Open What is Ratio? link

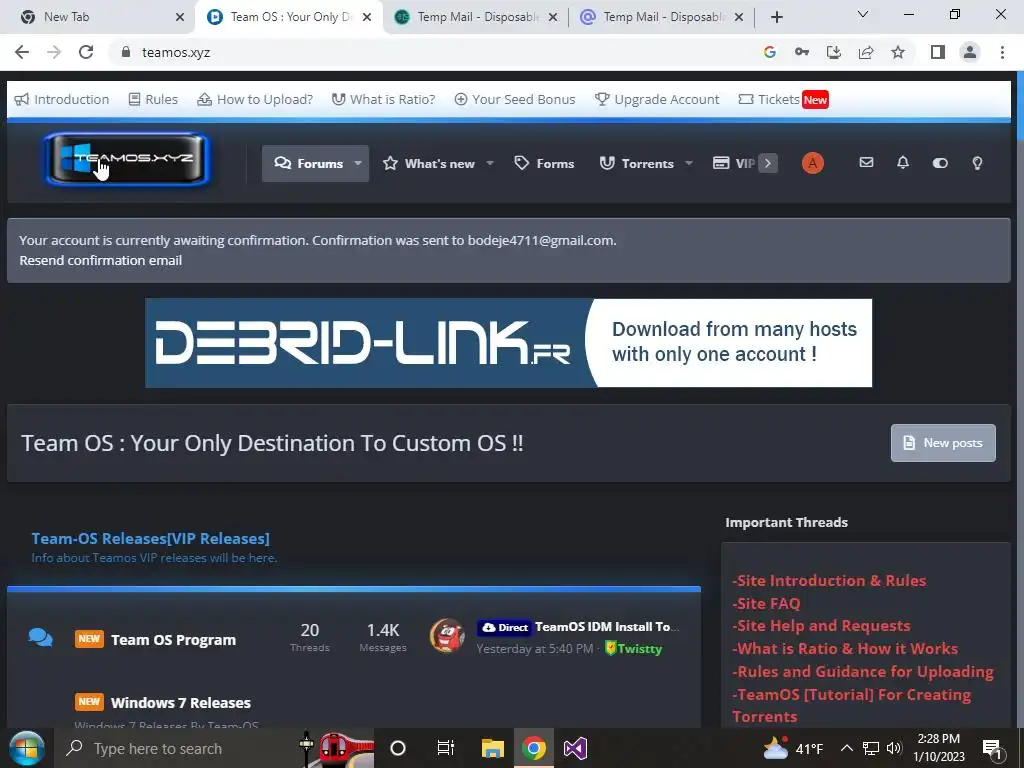click(383, 99)
